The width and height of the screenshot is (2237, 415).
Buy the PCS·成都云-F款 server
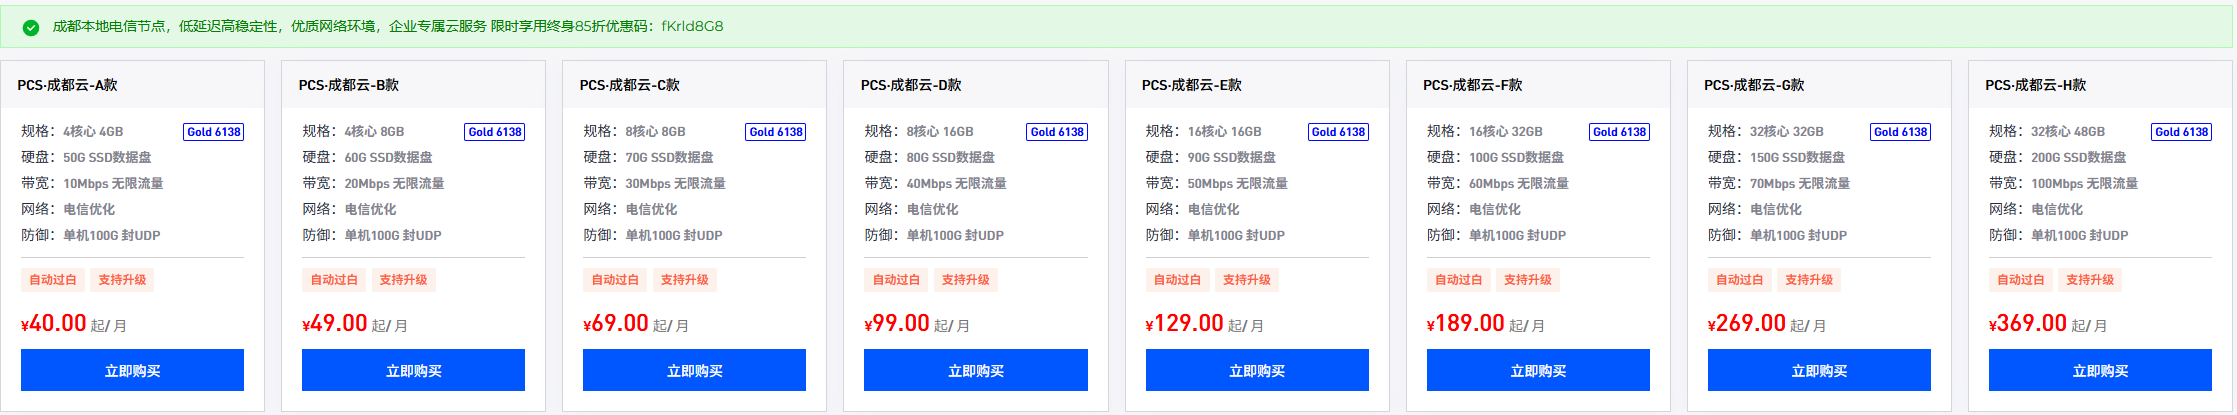(x=1538, y=370)
